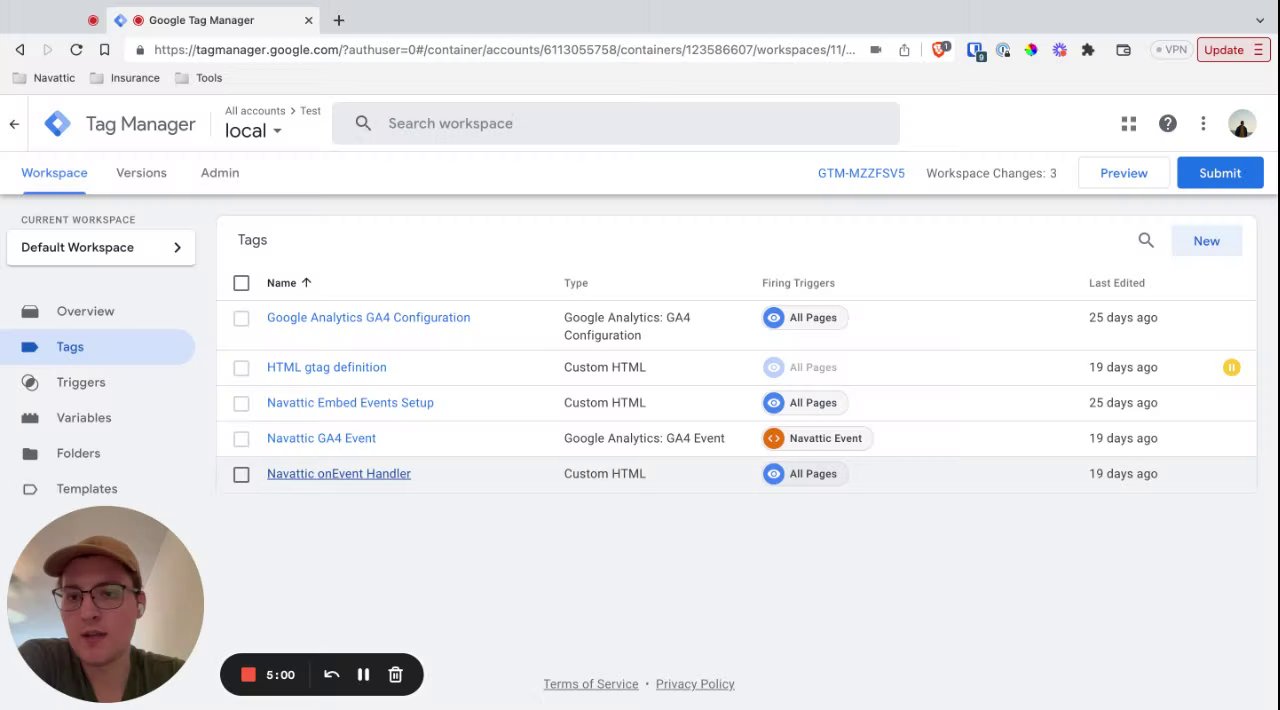This screenshot has width=1280, height=710.
Task: Click the paused status icon on HTML gtag definition
Action: point(1231,367)
